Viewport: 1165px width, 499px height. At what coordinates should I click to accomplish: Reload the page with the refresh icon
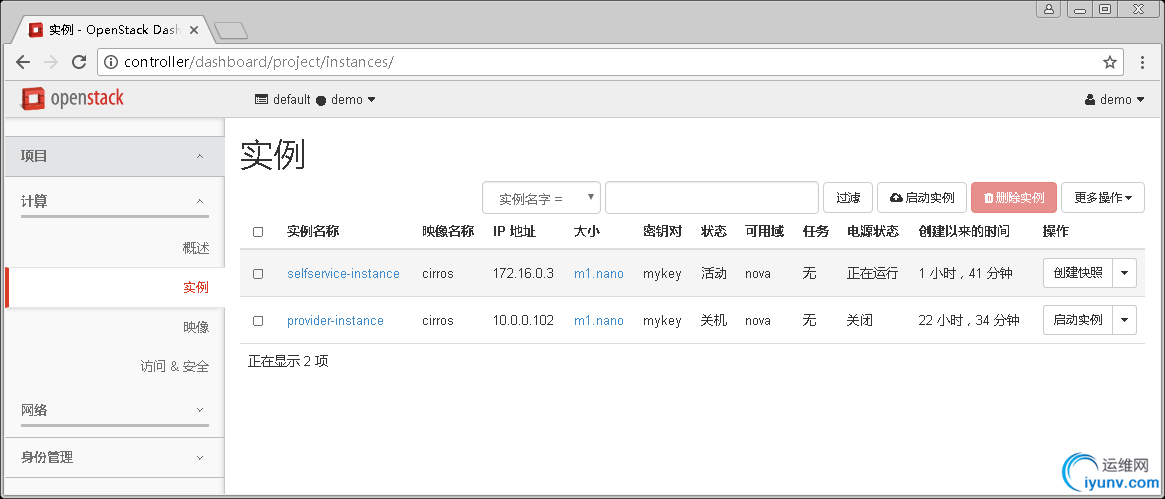pyautogui.click(x=79, y=62)
